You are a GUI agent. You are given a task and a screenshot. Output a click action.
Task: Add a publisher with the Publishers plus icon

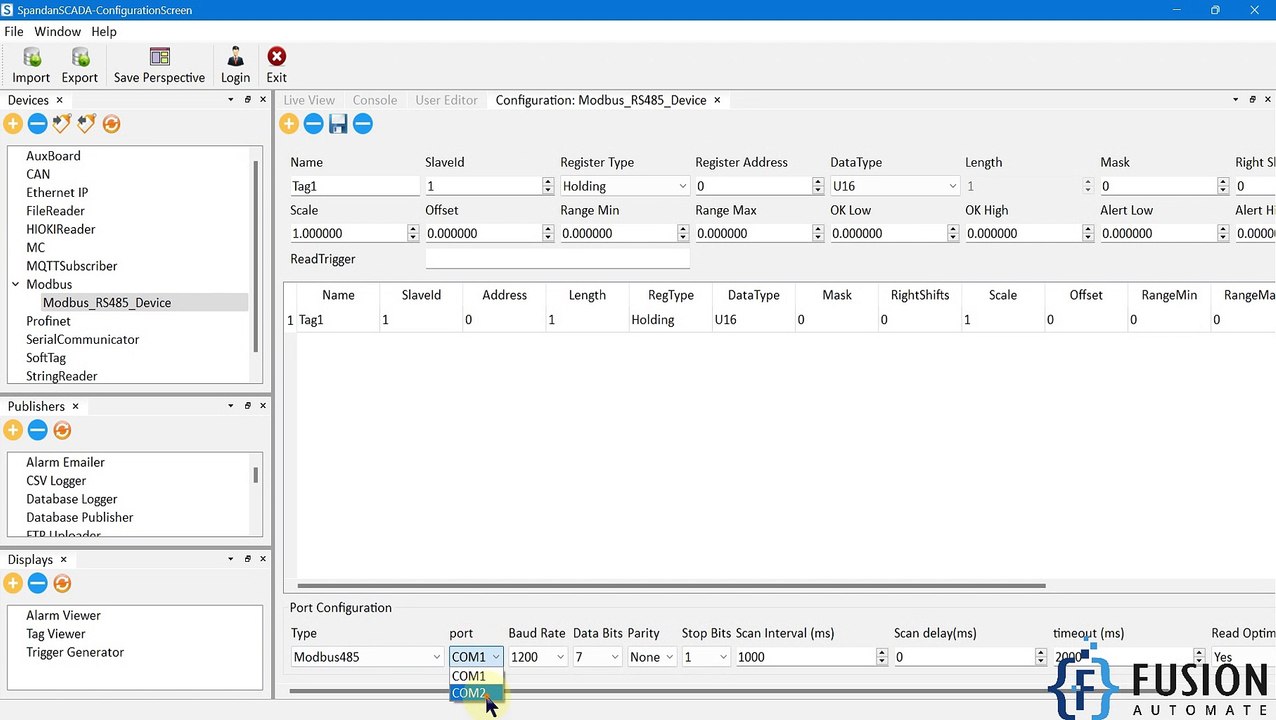coord(13,430)
